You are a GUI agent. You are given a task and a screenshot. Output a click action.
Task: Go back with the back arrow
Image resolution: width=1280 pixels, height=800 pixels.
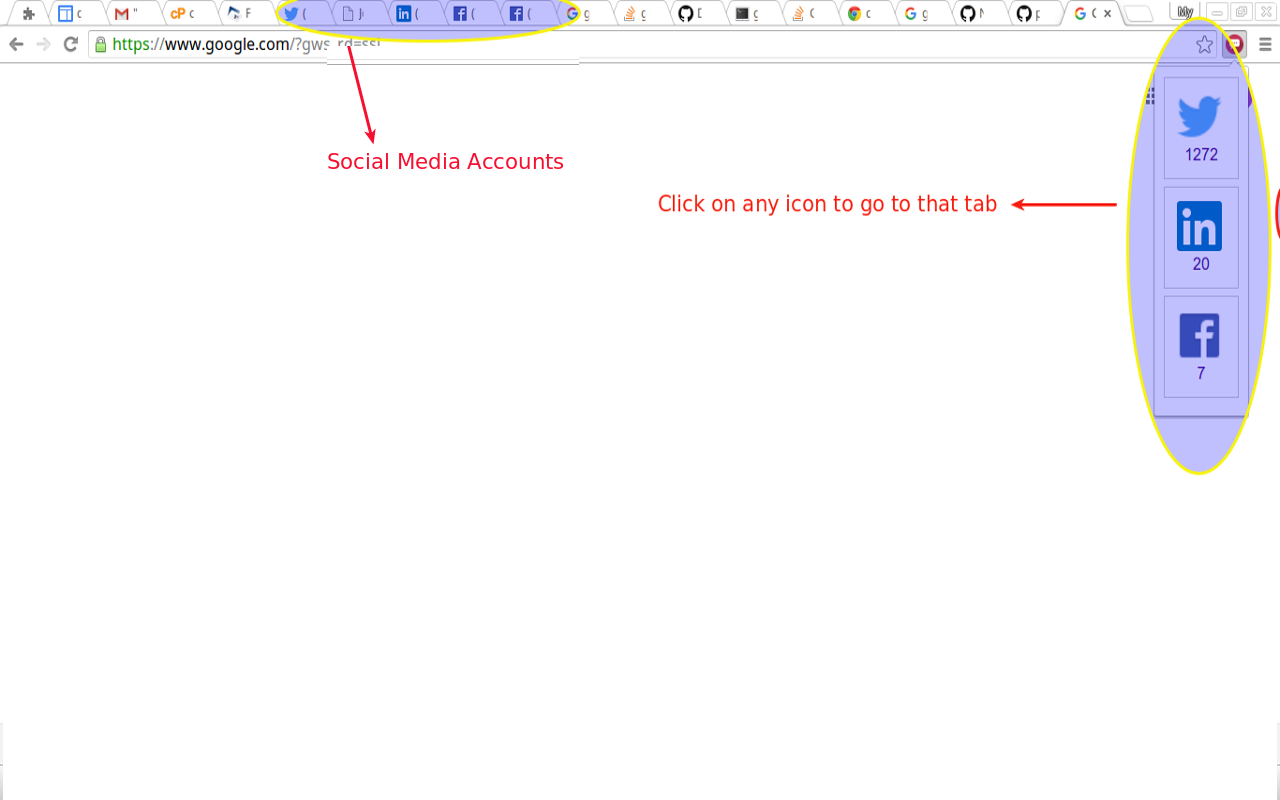pos(16,44)
